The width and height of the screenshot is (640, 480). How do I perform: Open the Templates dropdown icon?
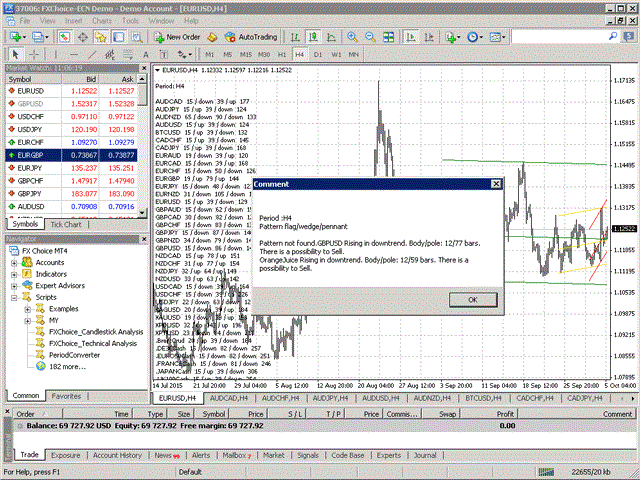497,37
